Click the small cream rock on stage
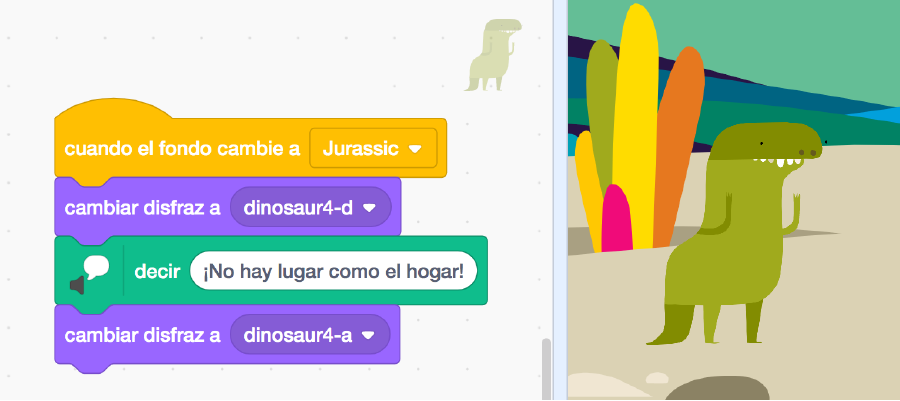This screenshot has width=900, height=401. pos(656,378)
